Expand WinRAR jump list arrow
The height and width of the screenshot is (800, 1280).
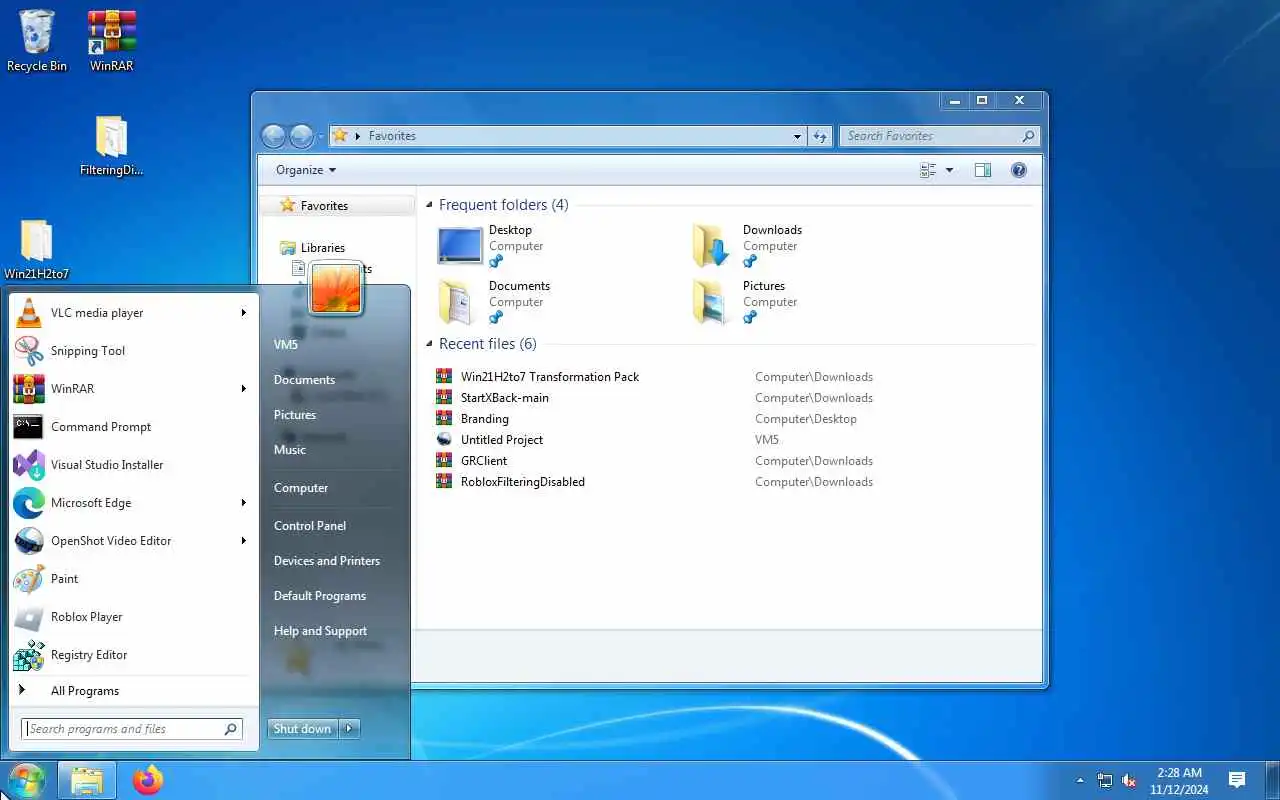tap(243, 389)
